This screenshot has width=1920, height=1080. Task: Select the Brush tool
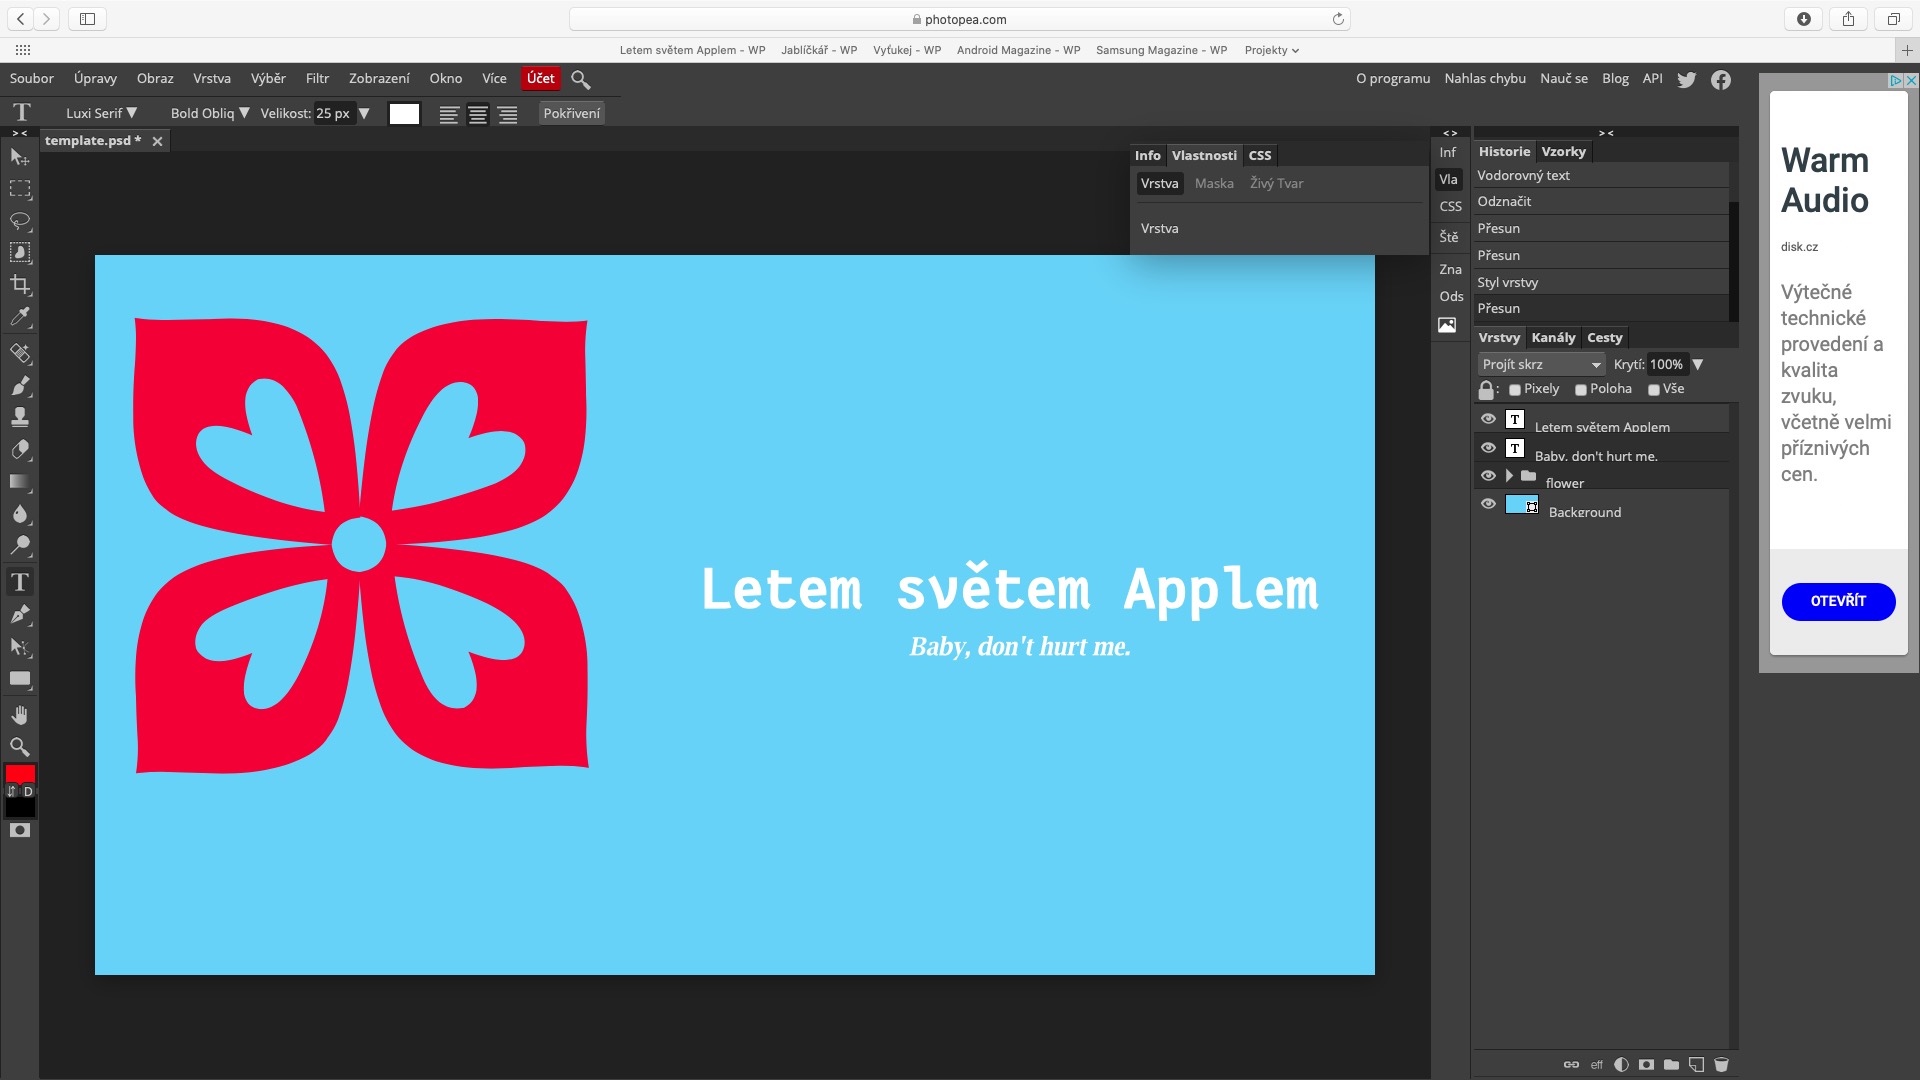click(x=20, y=386)
